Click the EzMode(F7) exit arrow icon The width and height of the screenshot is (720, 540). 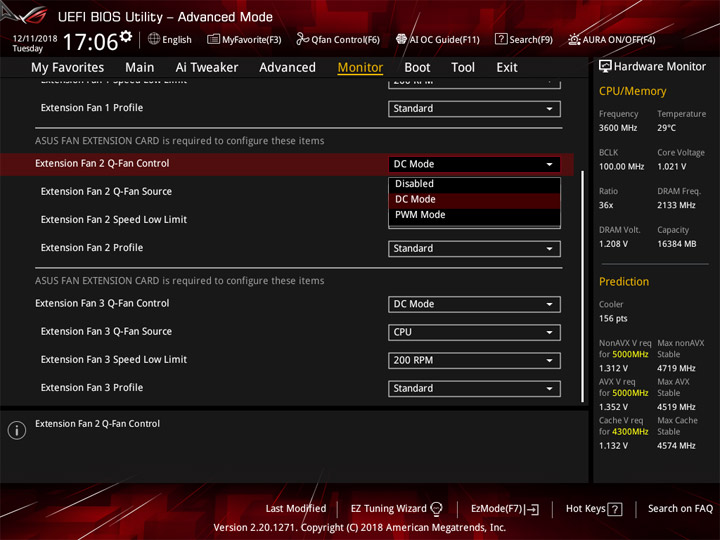point(533,509)
